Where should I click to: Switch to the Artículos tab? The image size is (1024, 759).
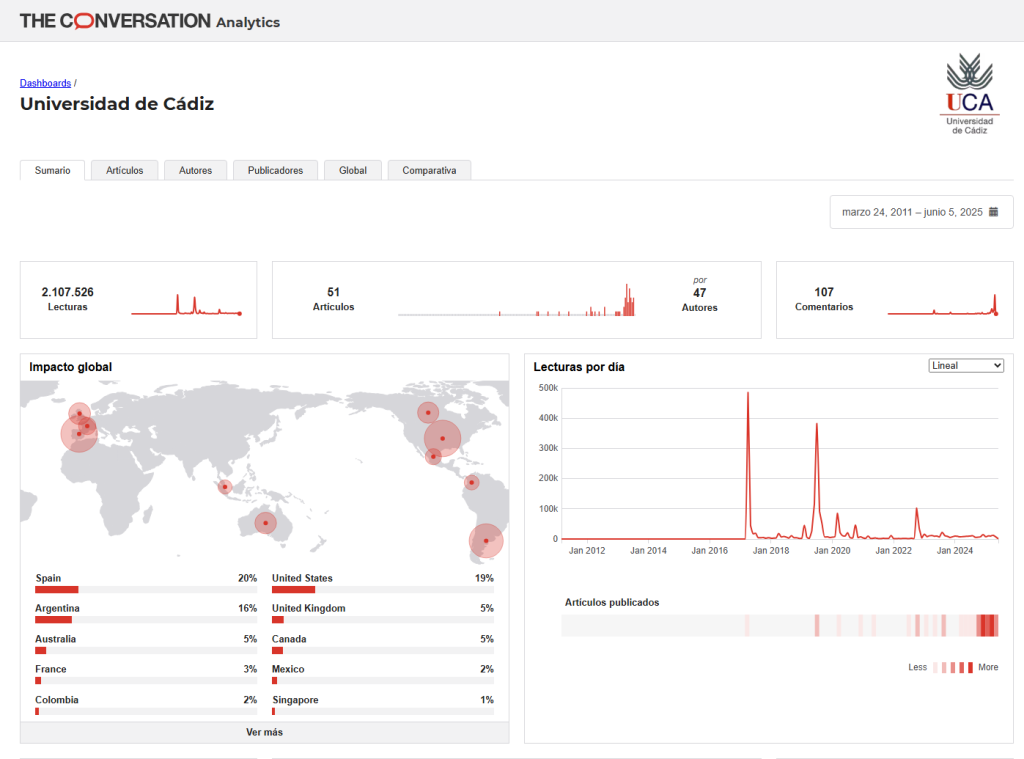coord(125,170)
